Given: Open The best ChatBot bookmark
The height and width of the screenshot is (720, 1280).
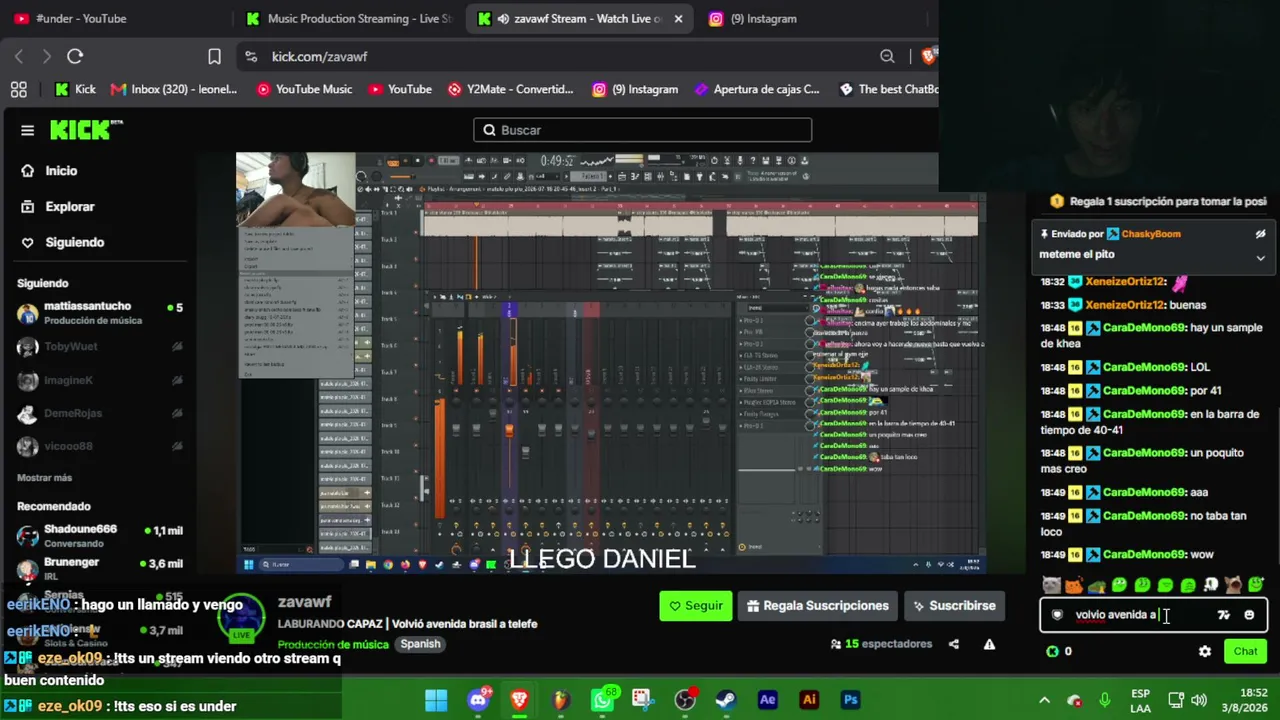Looking at the screenshot, I should (x=888, y=89).
